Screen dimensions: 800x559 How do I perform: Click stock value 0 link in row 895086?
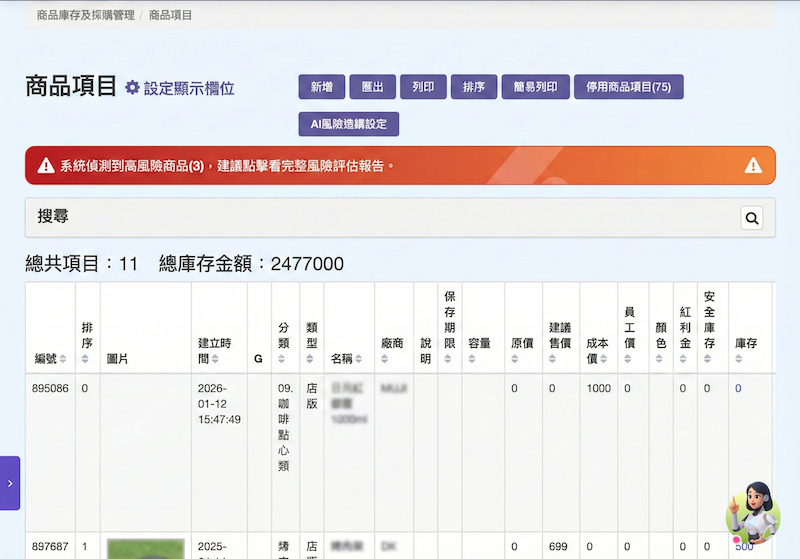point(738,388)
